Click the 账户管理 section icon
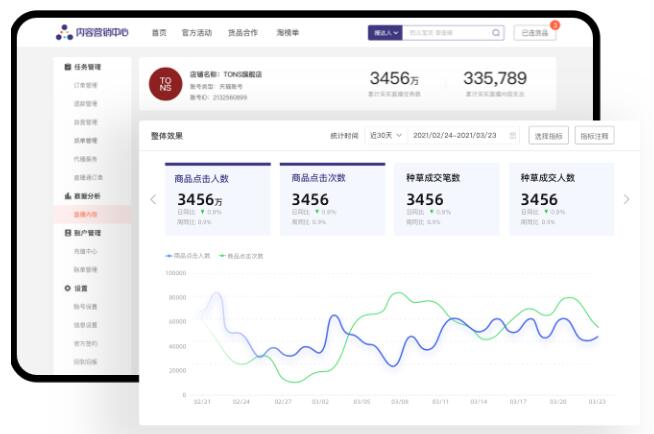The height and width of the screenshot is (434, 654). click(68, 233)
